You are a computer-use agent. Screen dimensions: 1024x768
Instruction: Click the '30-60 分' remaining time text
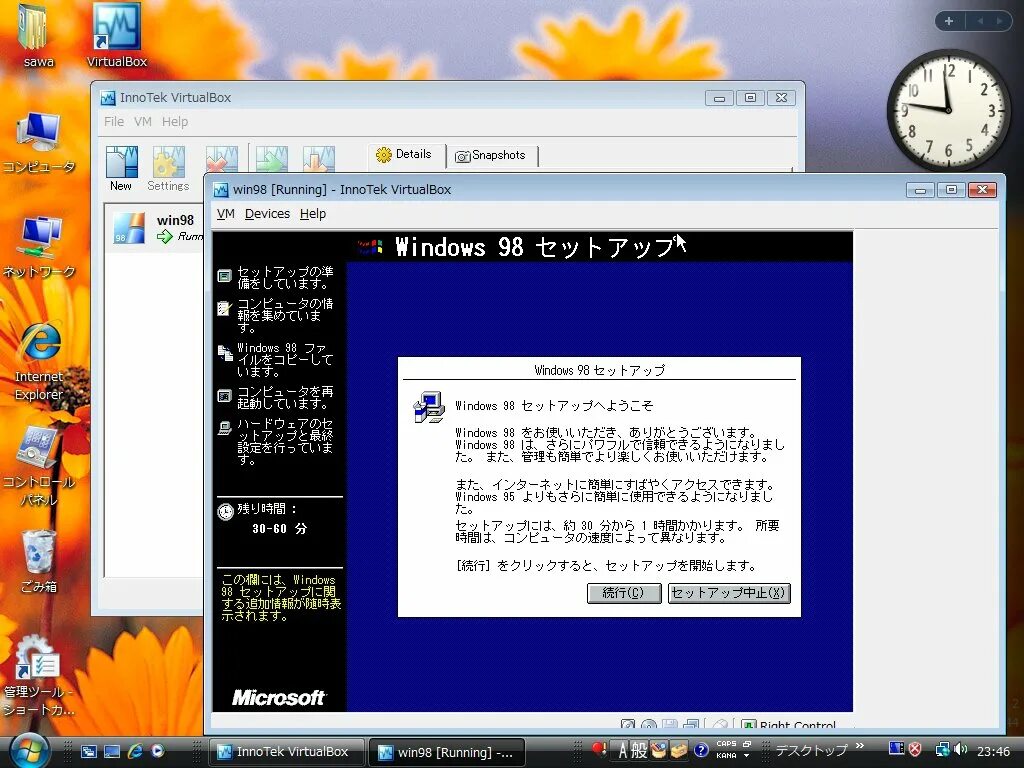(280, 528)
